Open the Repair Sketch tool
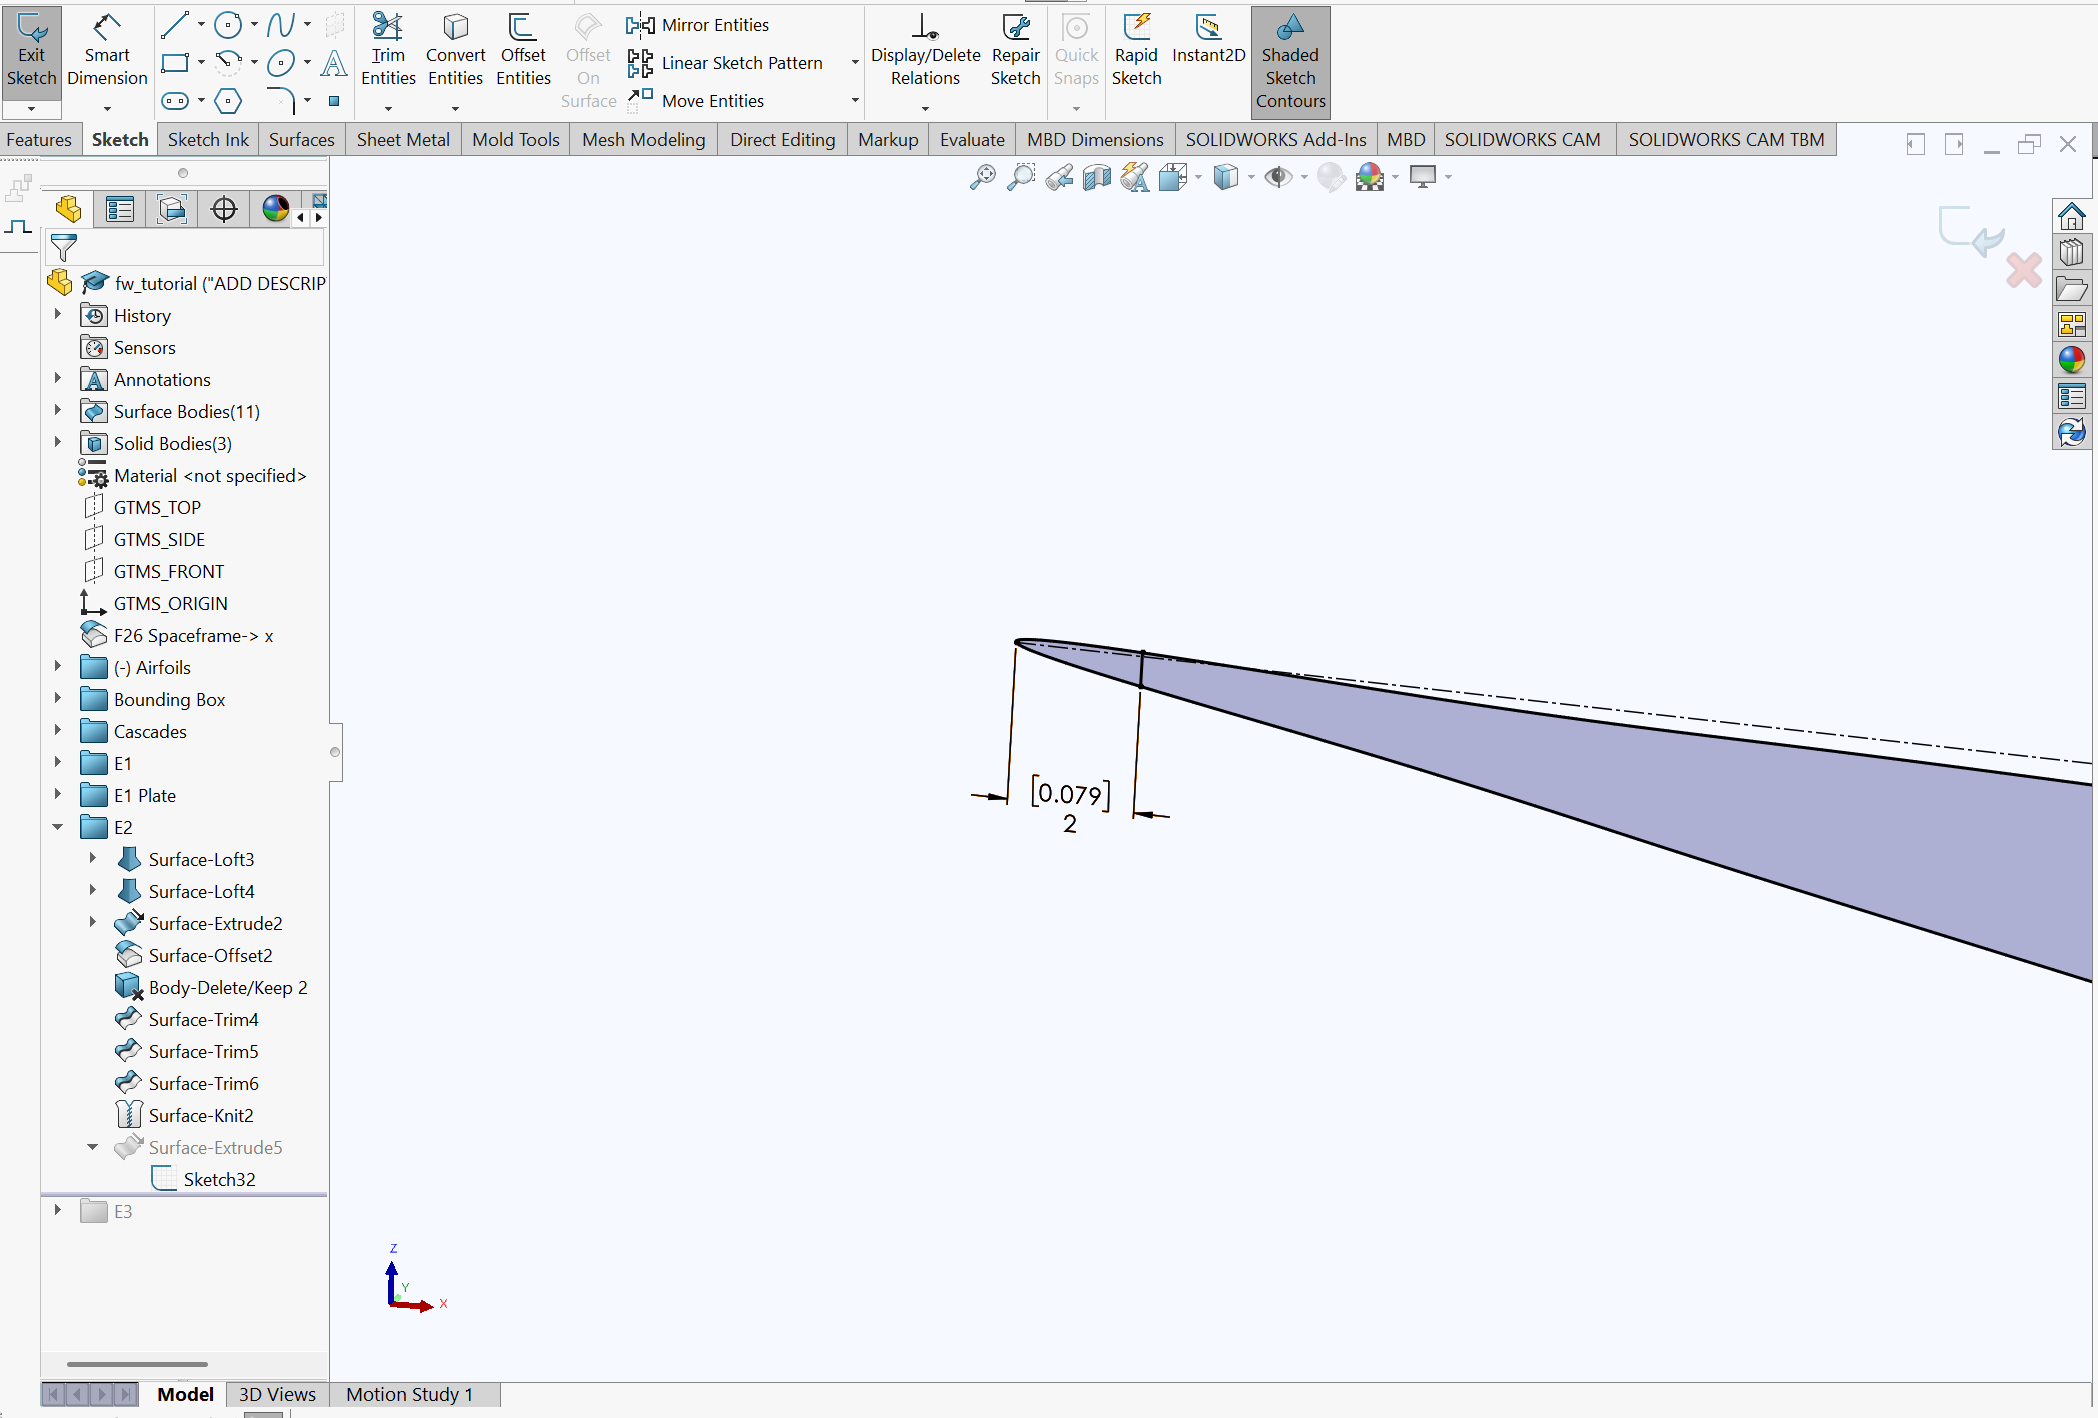2098x1418 pixels. [x=1015, y=53]
